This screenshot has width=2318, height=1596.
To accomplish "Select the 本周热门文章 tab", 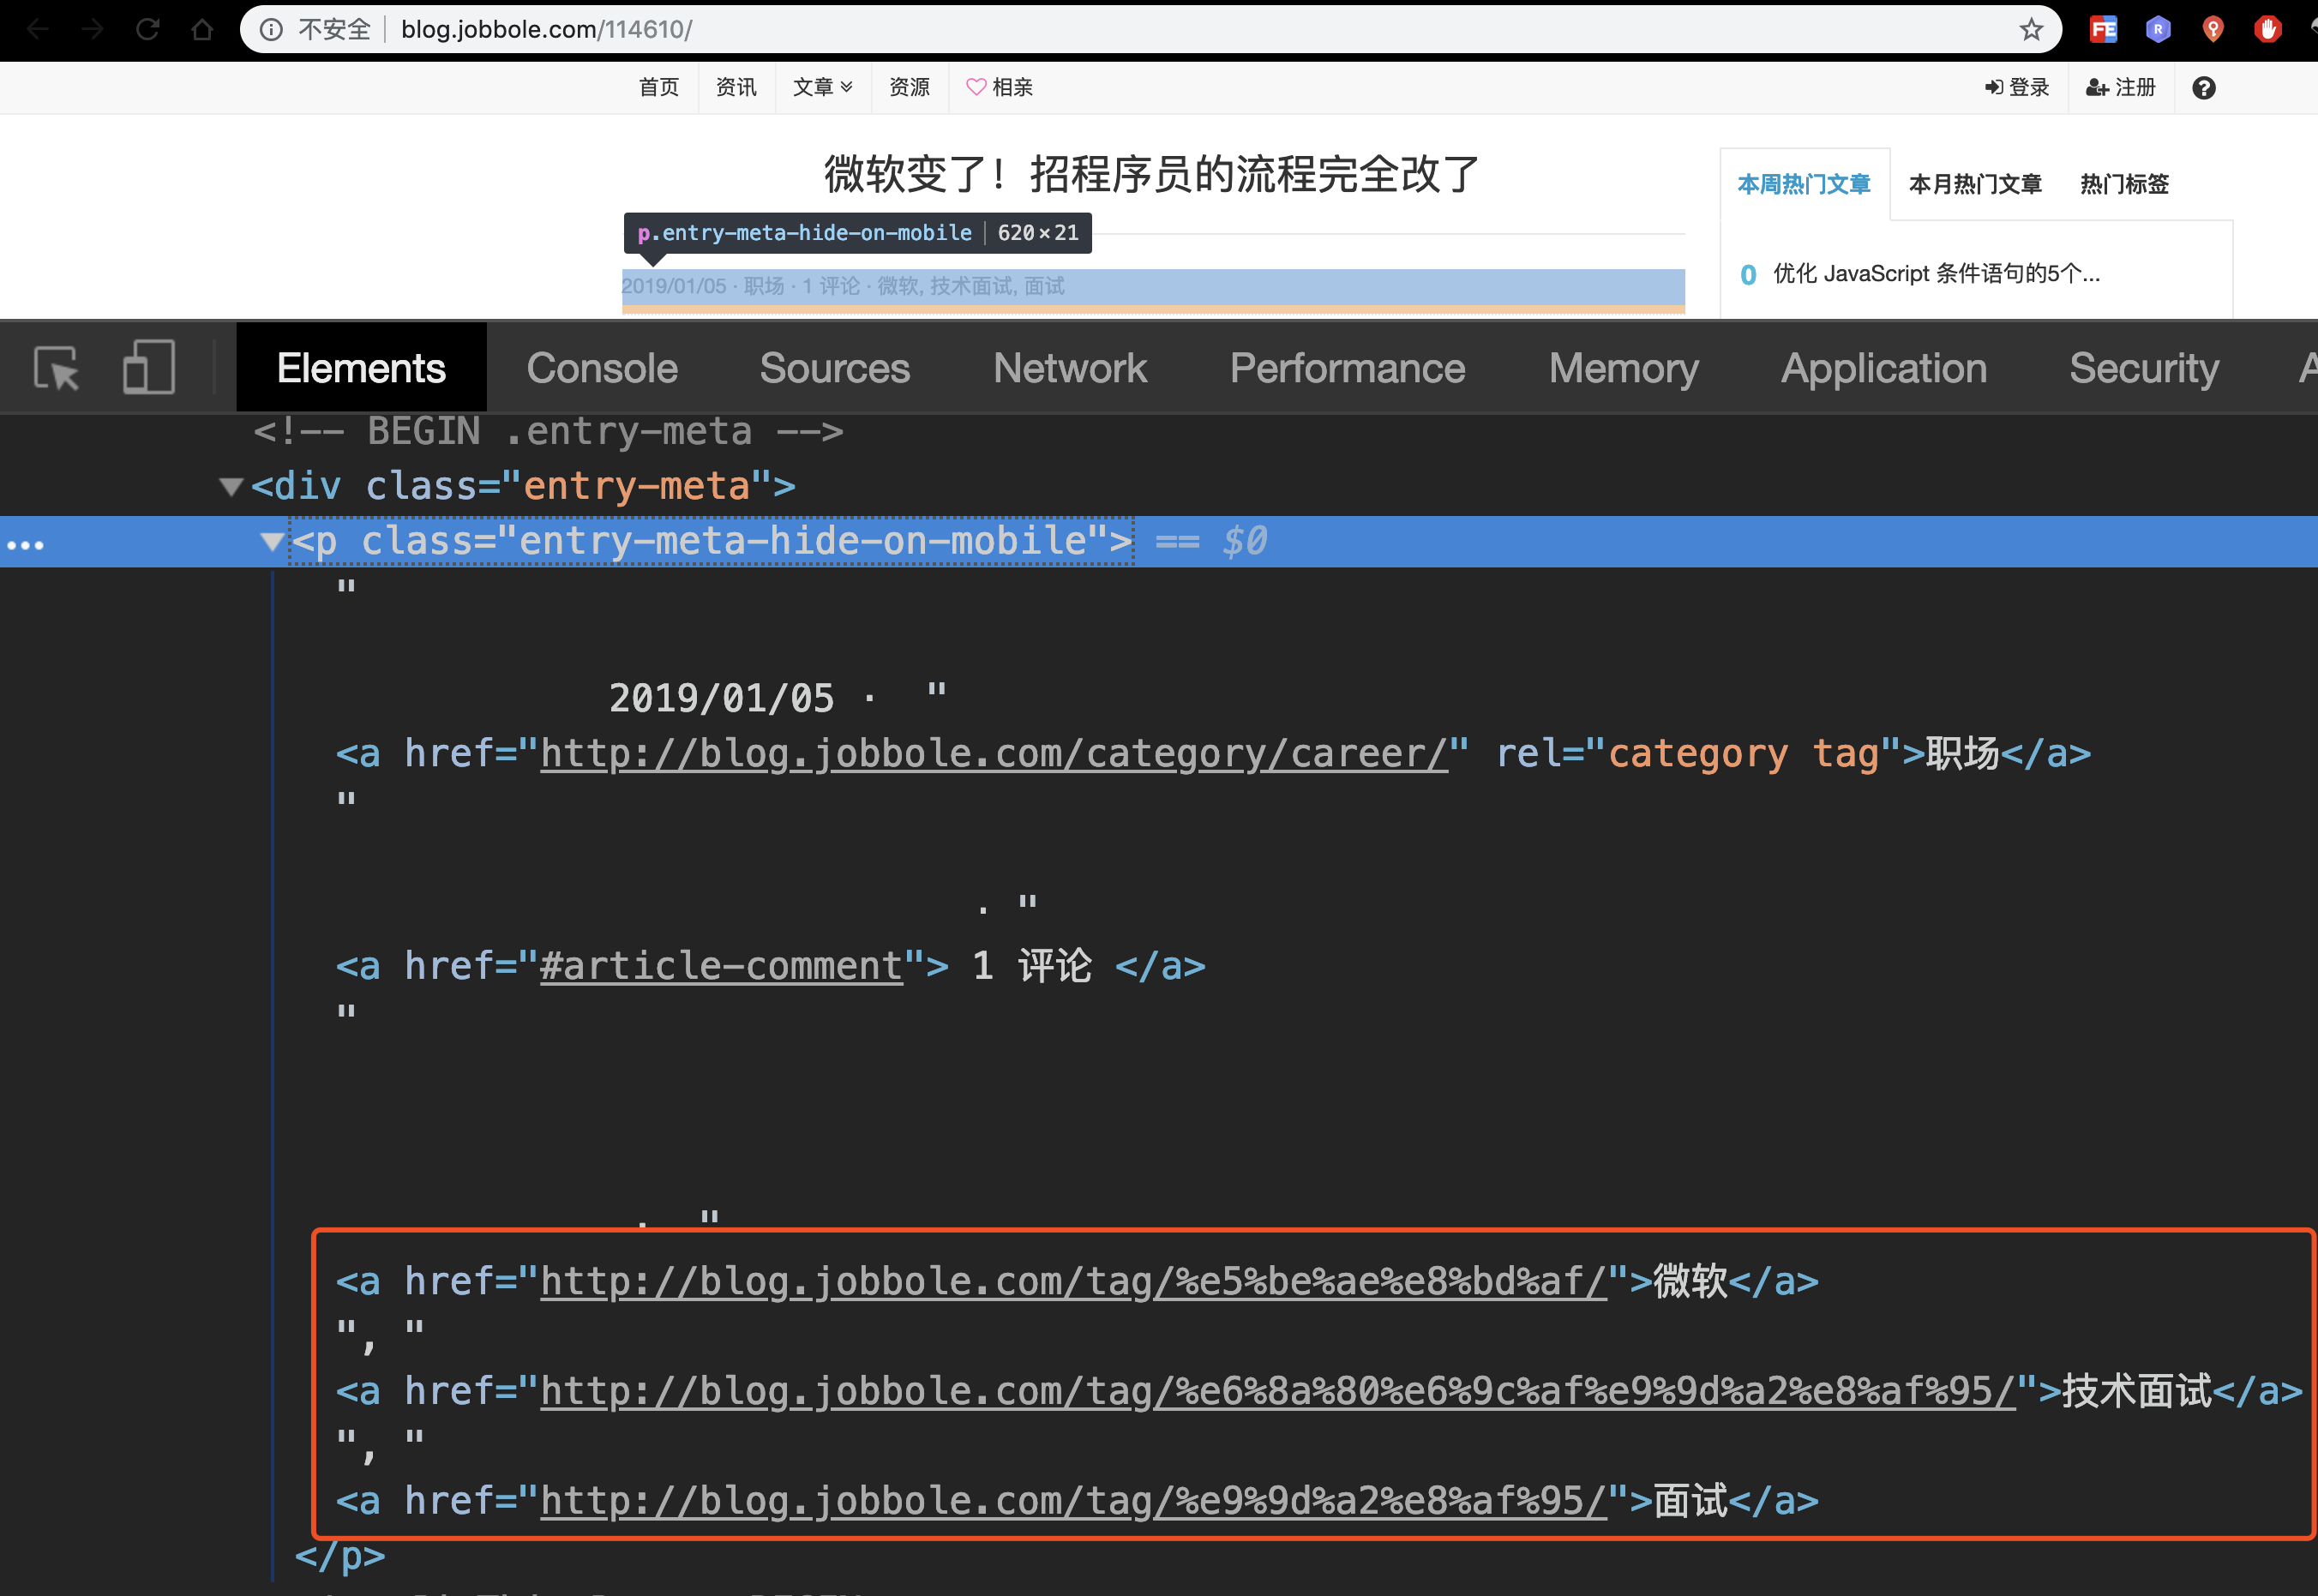I will [x=1804, y=184].
